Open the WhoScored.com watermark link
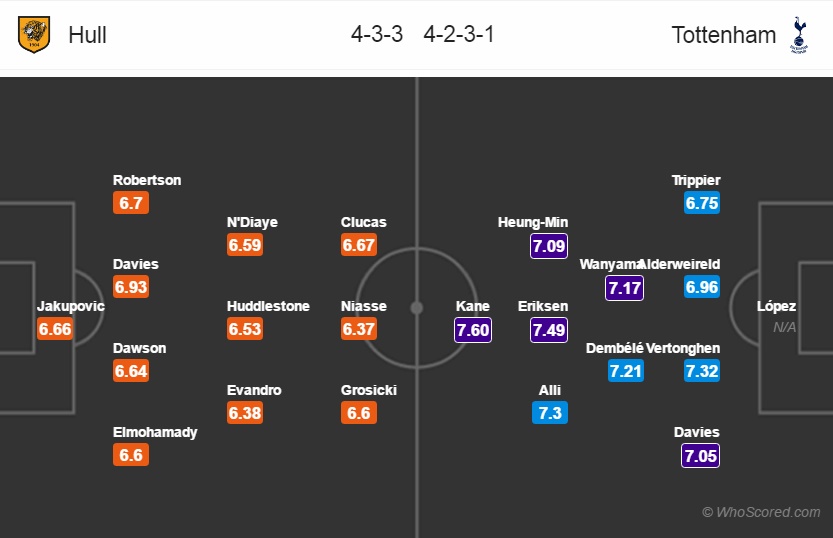 (x=761, y=512)
